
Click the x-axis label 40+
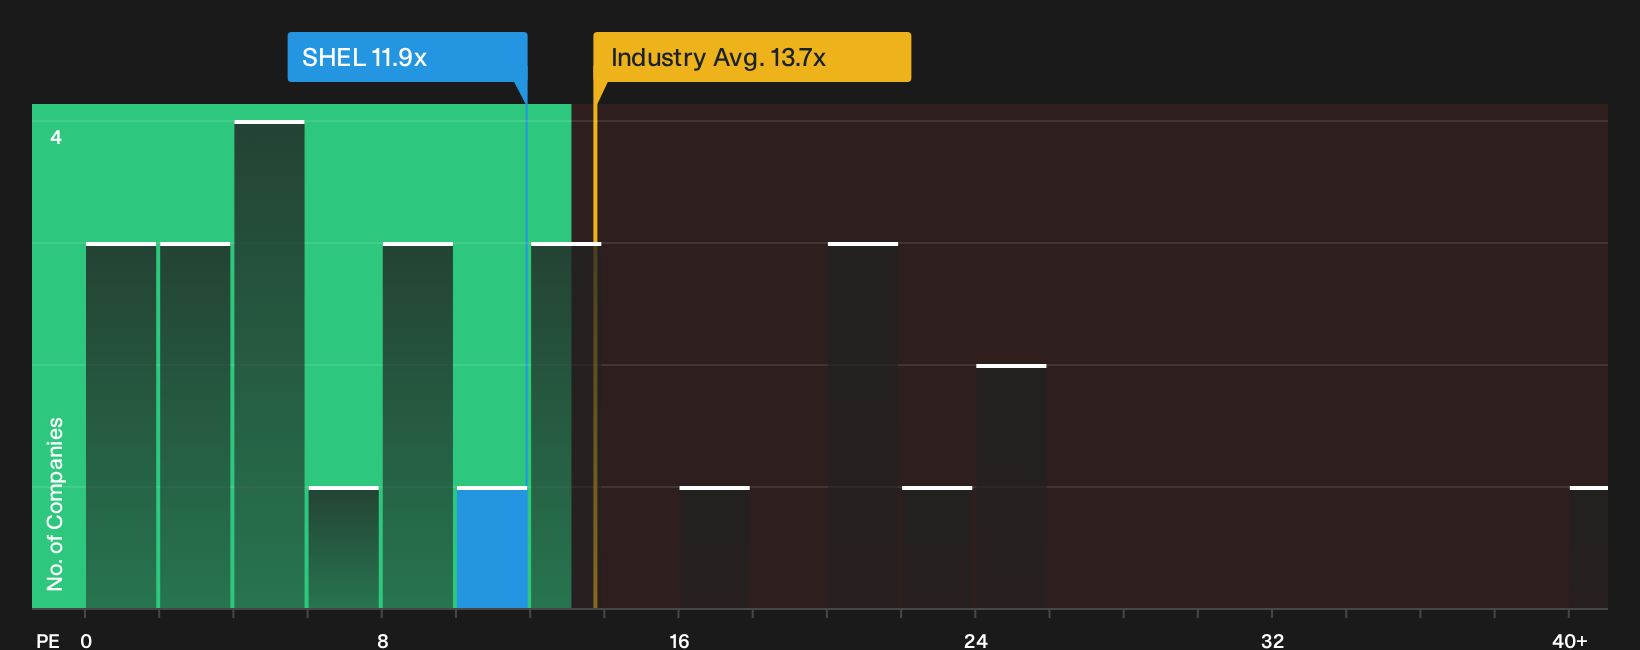tap(1570, 641)
